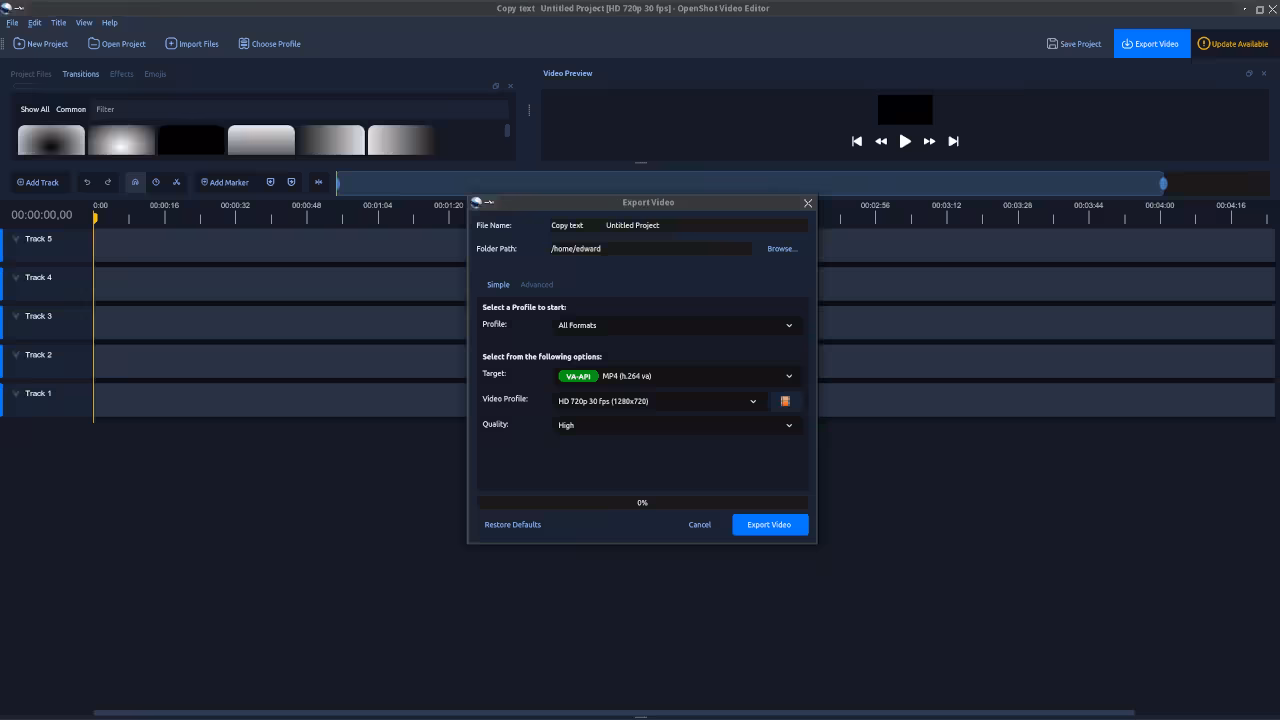Switch to the Emojis tab

155,74
